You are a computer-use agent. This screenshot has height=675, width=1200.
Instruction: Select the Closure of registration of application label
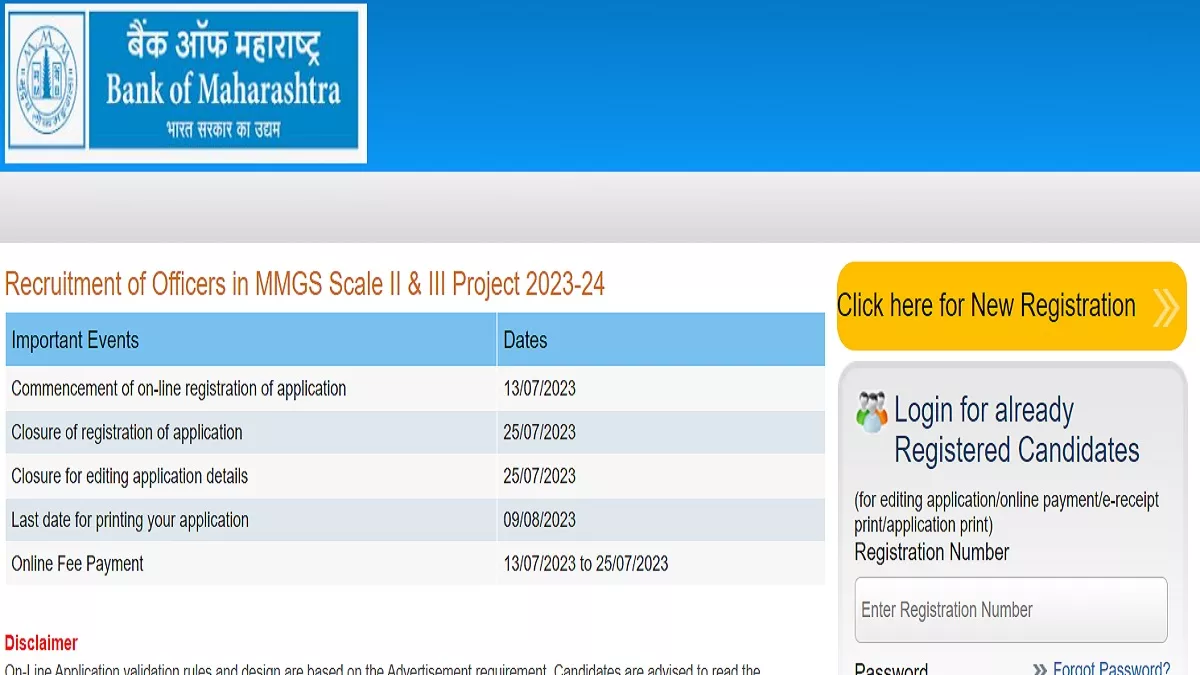click(x=127, y=432)
